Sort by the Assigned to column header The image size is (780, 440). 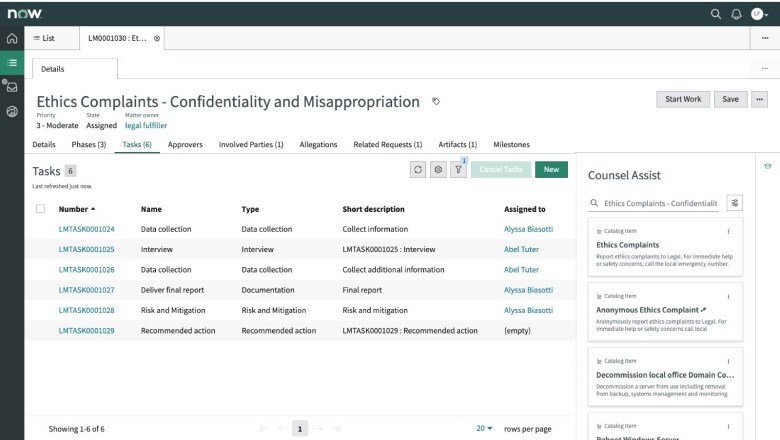click(x=524, y=209)
